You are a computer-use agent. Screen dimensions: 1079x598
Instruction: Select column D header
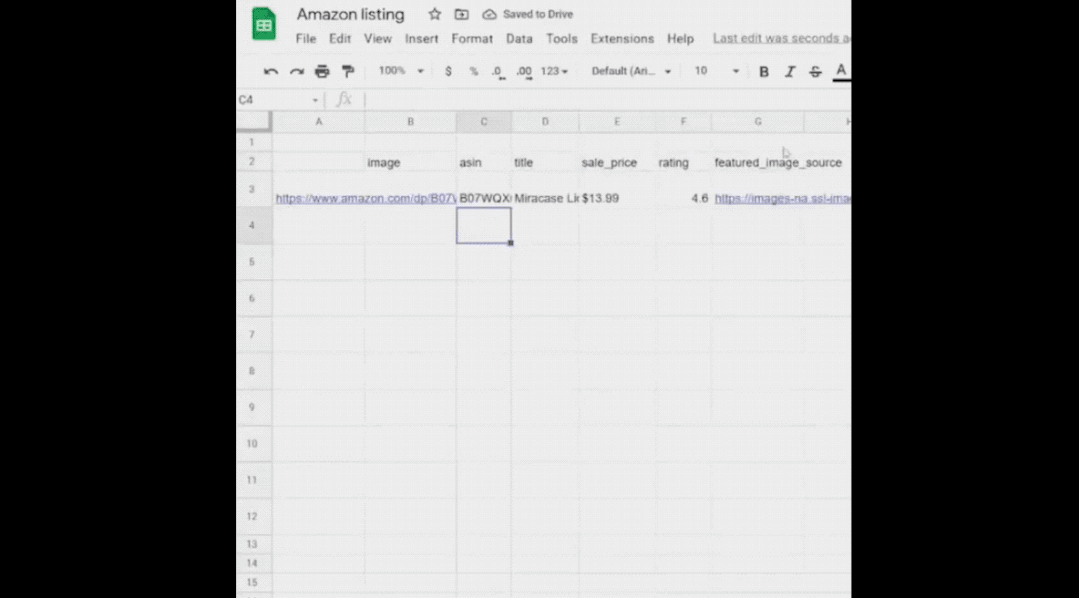pos(545,121)
